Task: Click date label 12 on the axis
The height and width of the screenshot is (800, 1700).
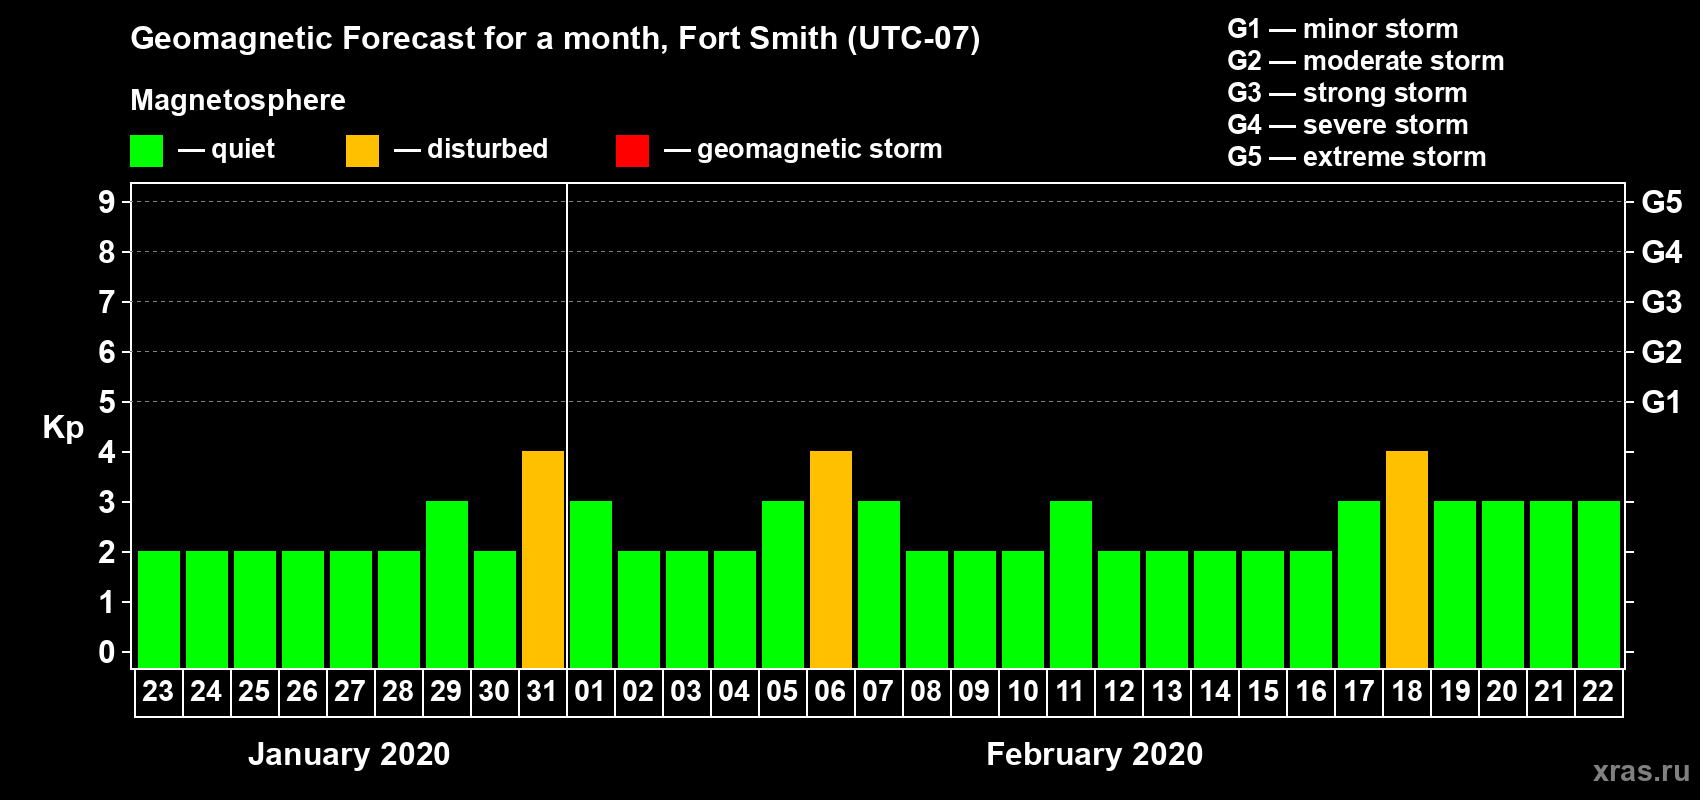Action: tap(1118, 692)
